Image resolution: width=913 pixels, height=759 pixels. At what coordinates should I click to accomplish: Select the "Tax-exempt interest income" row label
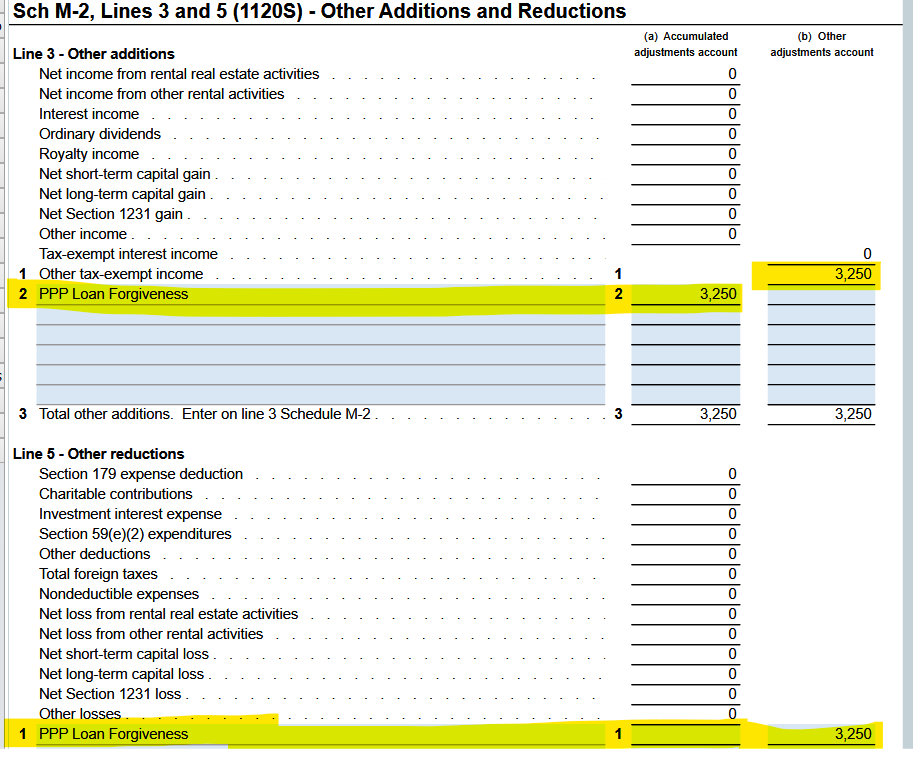128,254
